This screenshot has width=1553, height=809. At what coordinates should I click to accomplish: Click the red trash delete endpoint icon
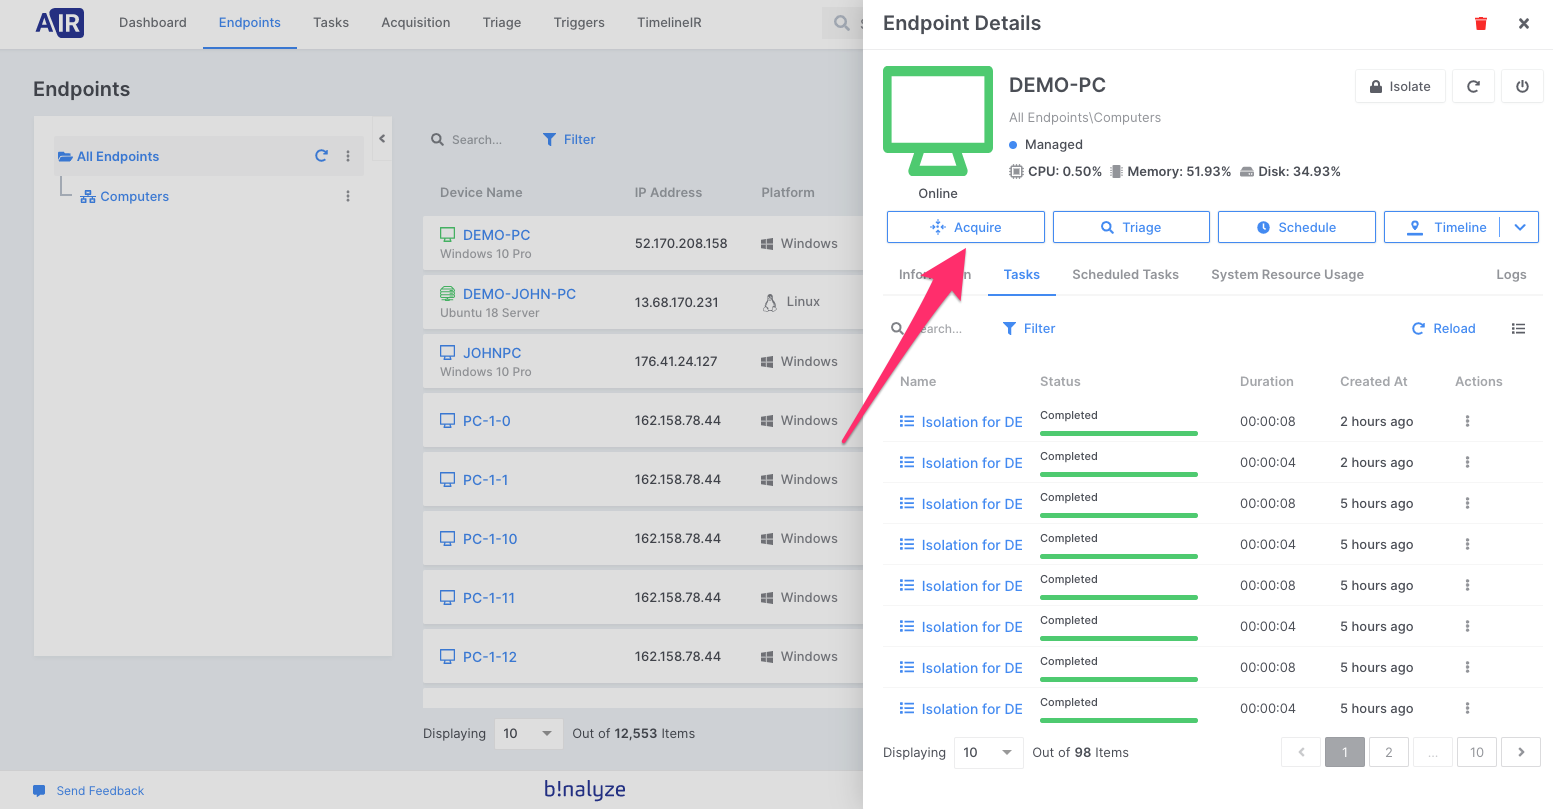[1481, 23]
